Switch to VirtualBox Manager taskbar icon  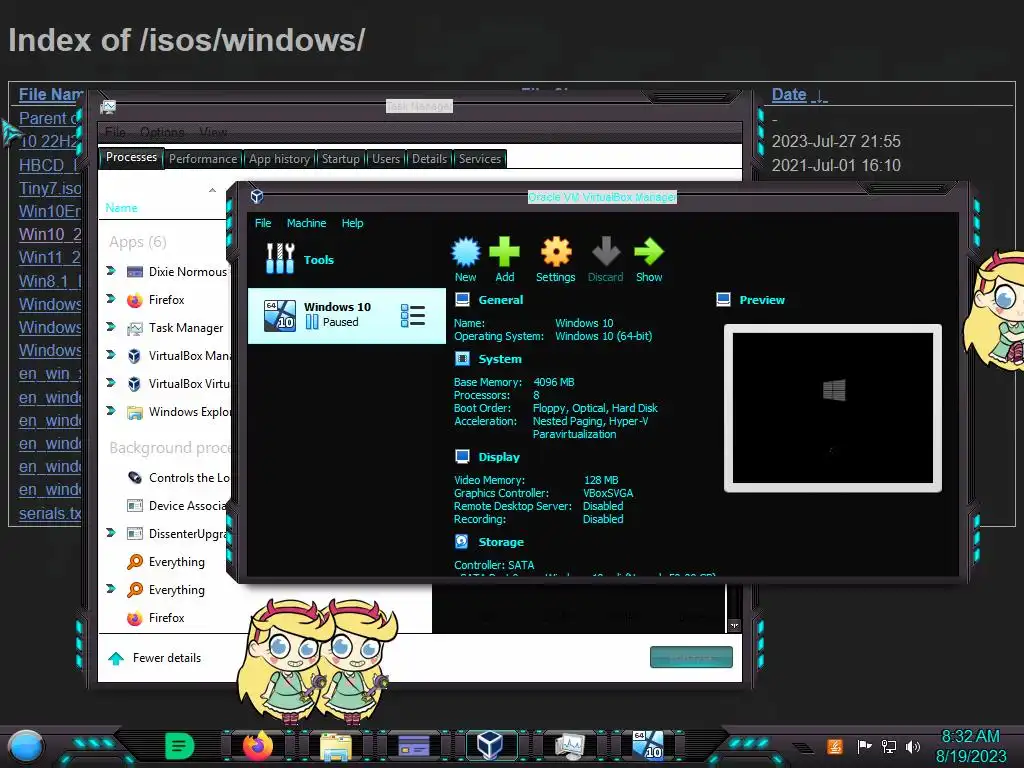490,745
